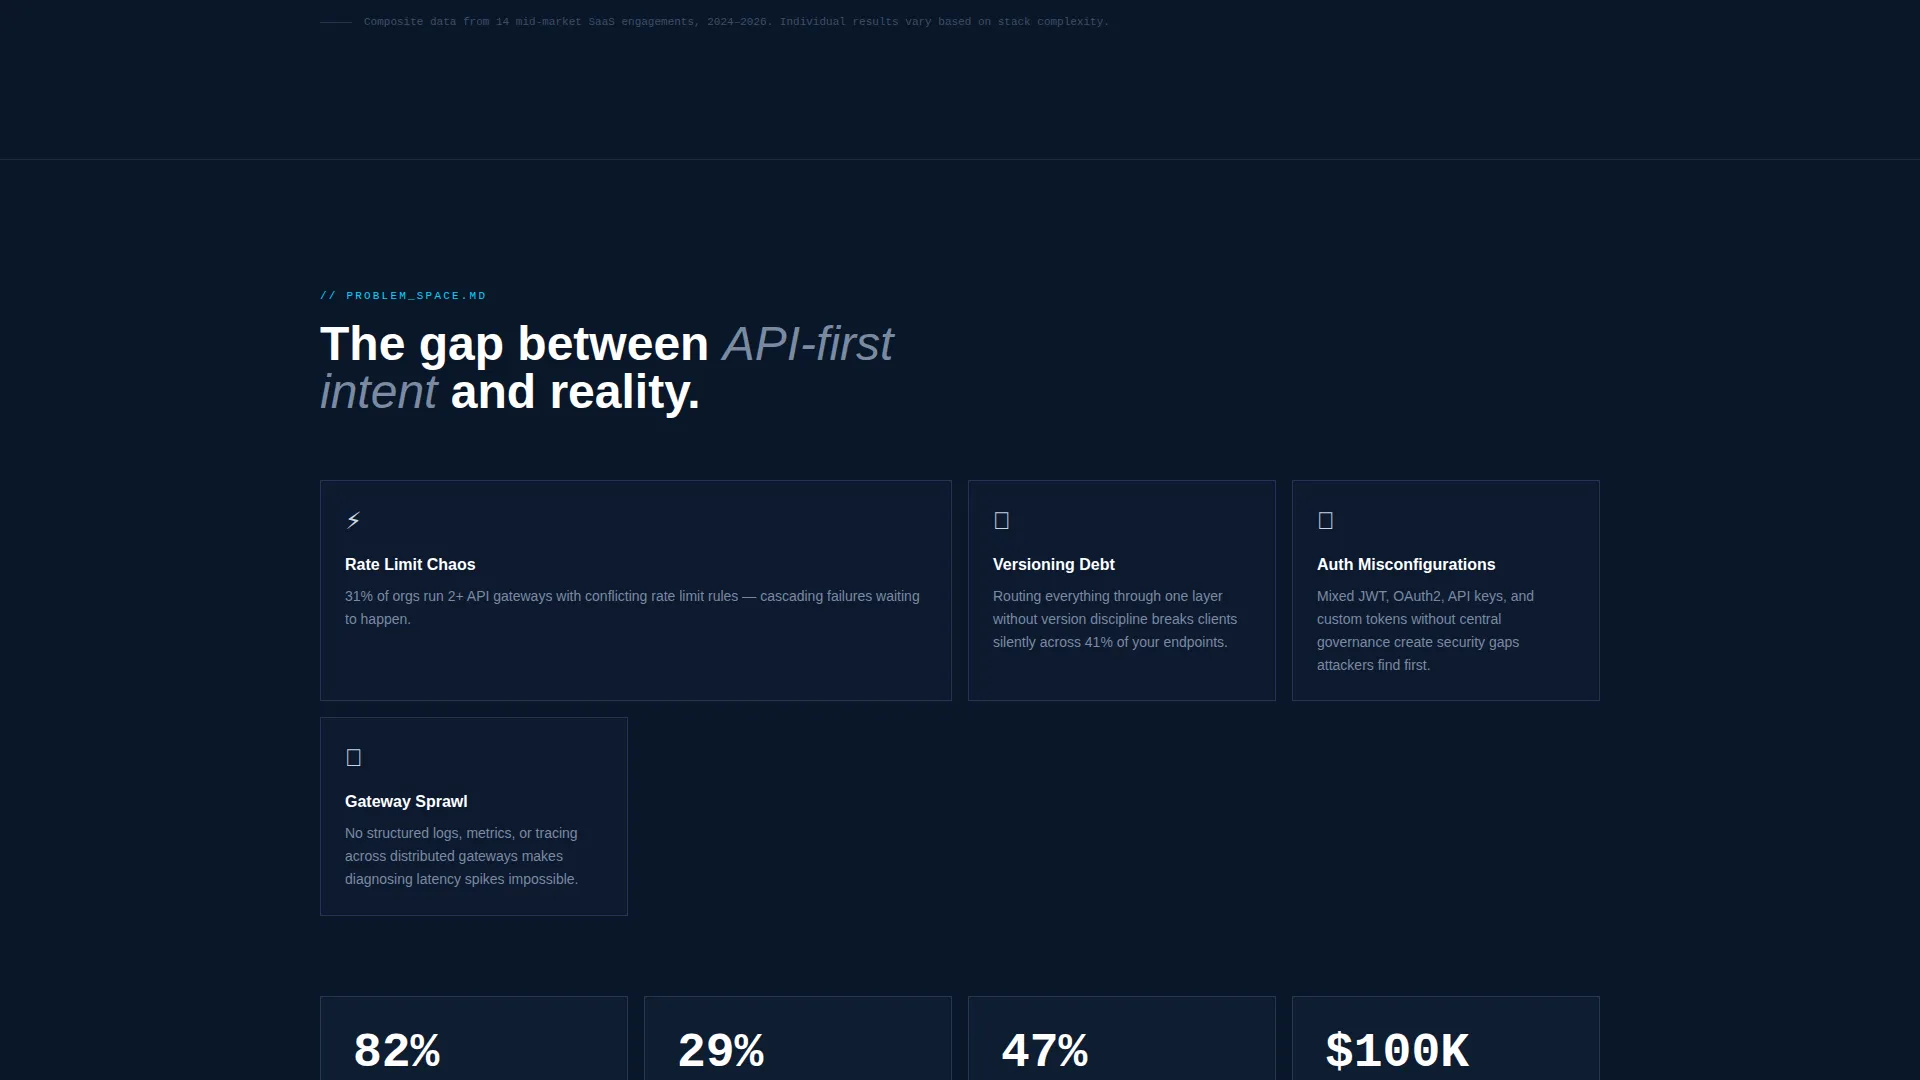Click the 'Mixed JWT, OAuth2, API keys' description
Viewport: 1920px width, 1080px height.
pyautogui.click(x=1425, y=630)
